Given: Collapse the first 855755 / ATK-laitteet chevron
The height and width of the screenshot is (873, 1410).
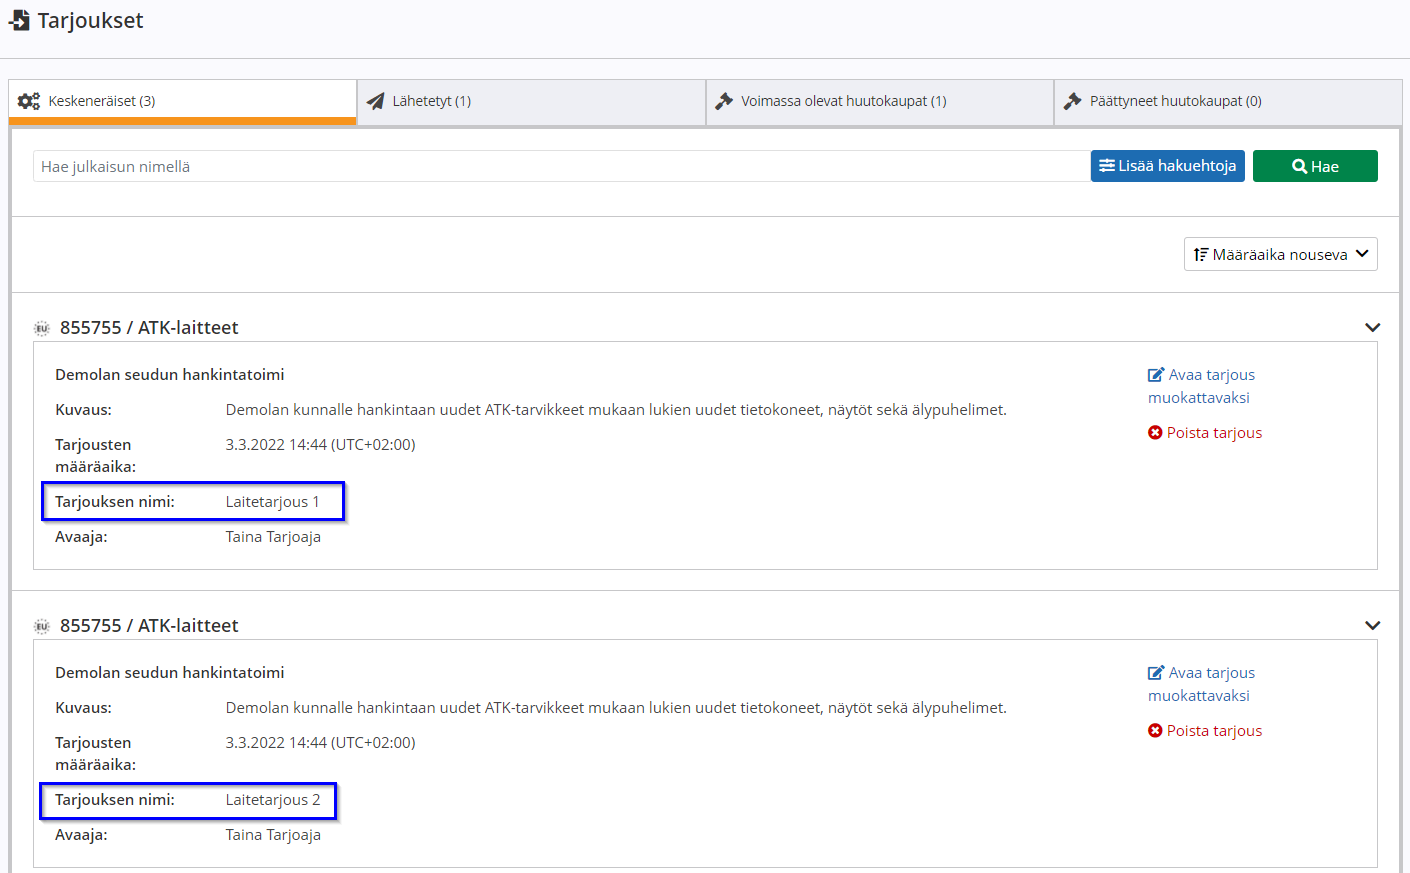Looking at the screenshot, I should tap(1372, 327).
